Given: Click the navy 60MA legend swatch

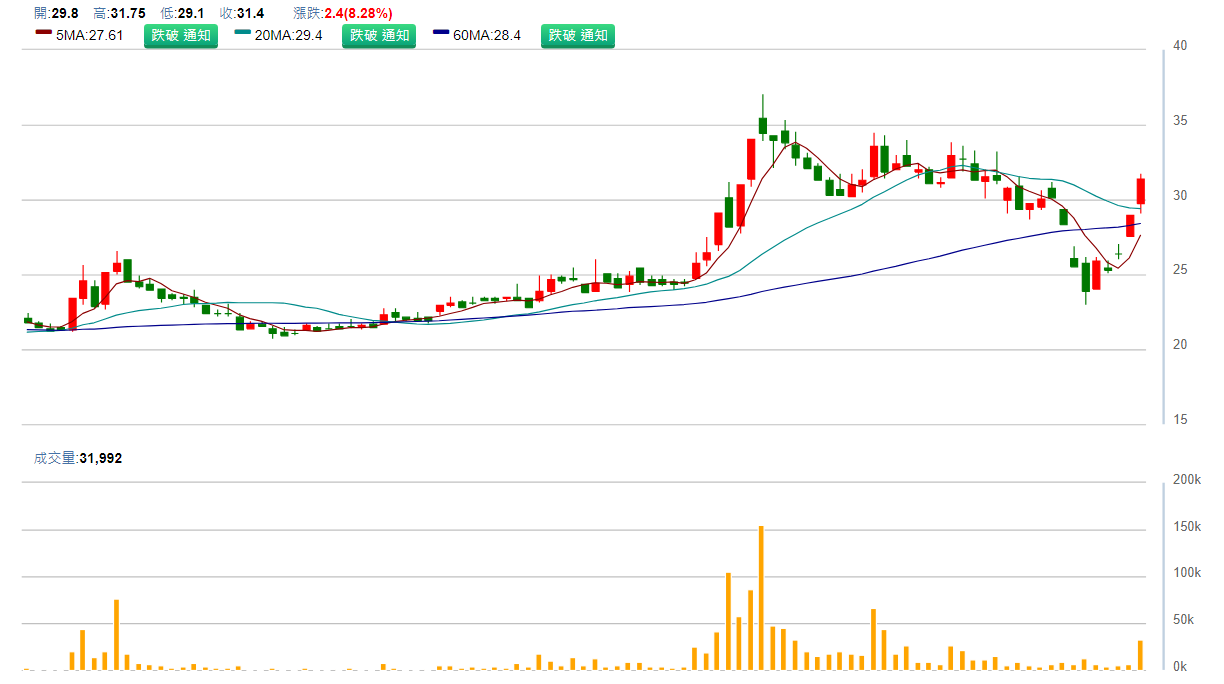Looking at the screenshot, I should [x=441, y=33].
